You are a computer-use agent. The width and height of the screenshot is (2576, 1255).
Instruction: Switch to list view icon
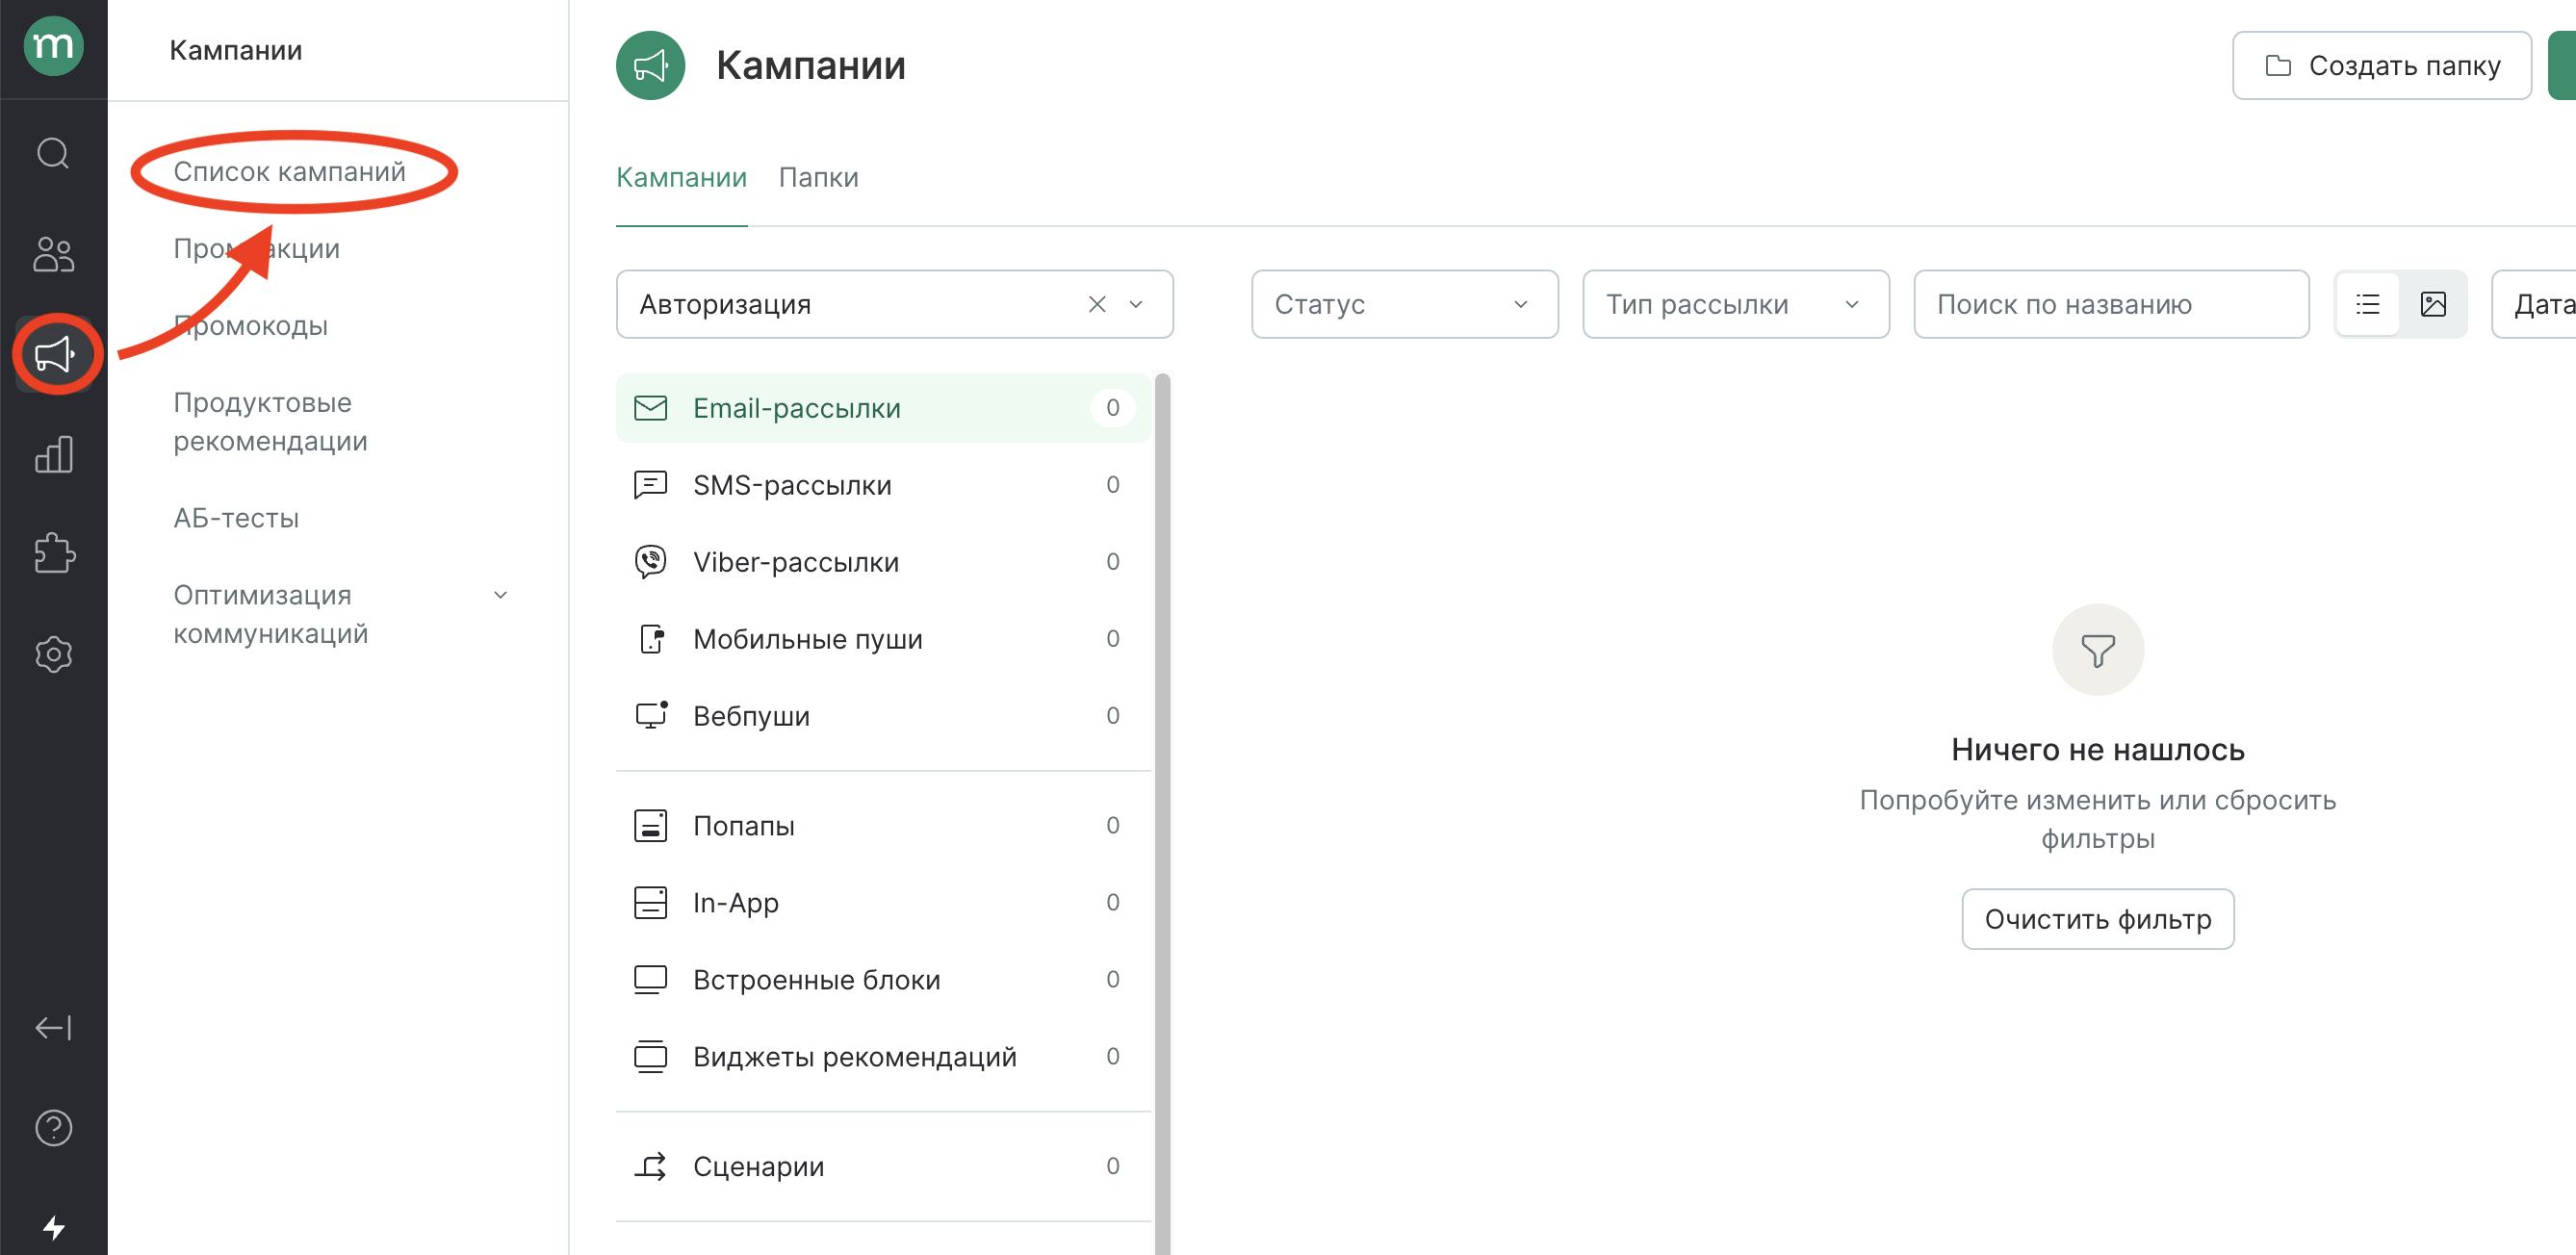[2367, 304]
